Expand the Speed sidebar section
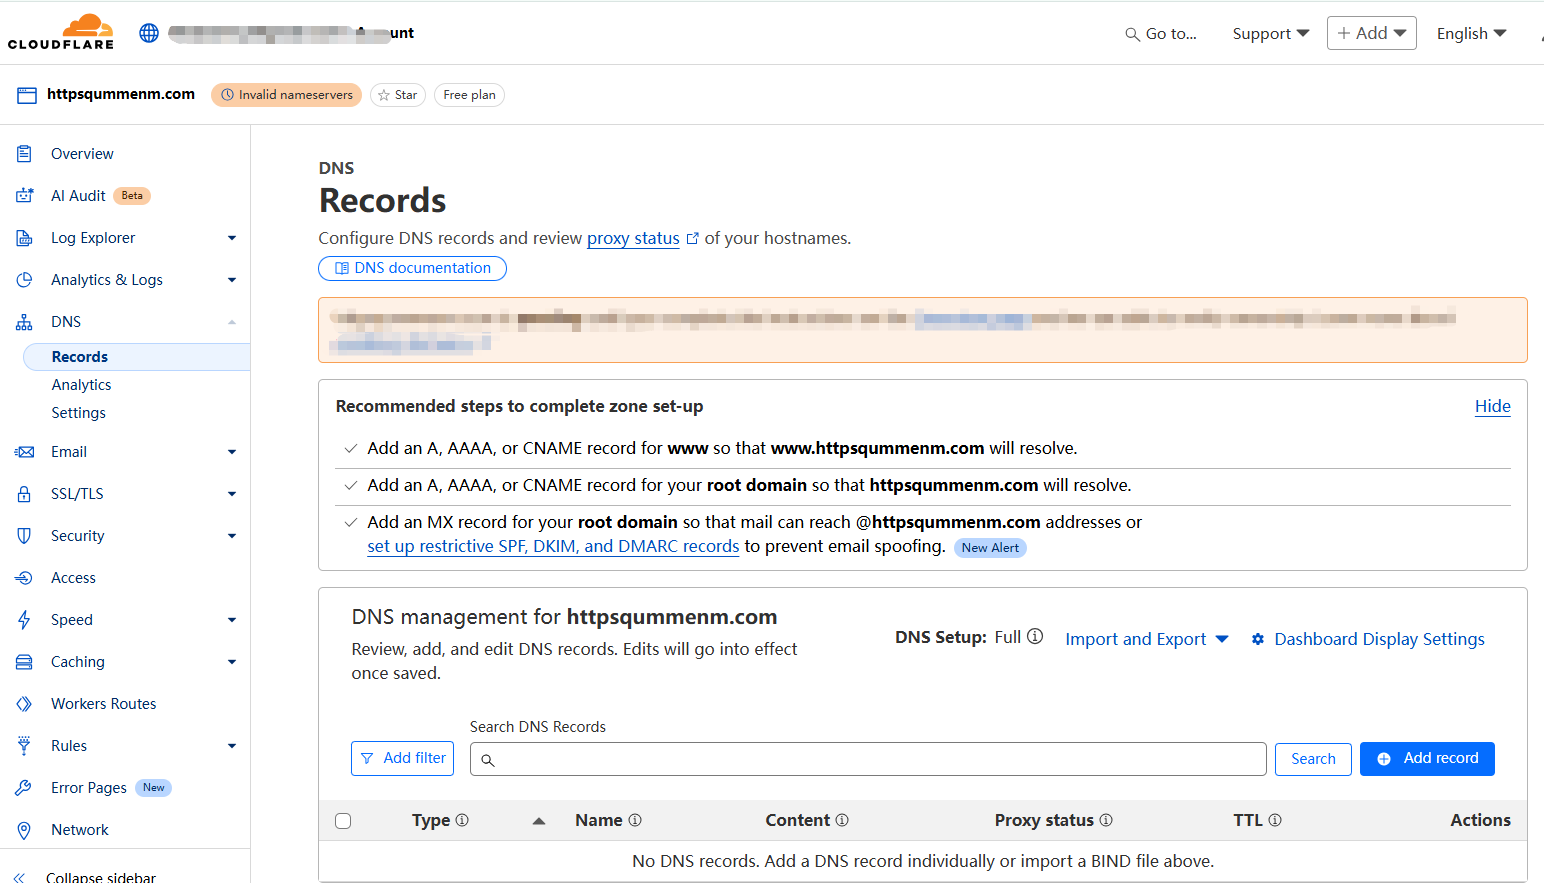This screenshot has height=883, width=1544. [x=232, y=620]
